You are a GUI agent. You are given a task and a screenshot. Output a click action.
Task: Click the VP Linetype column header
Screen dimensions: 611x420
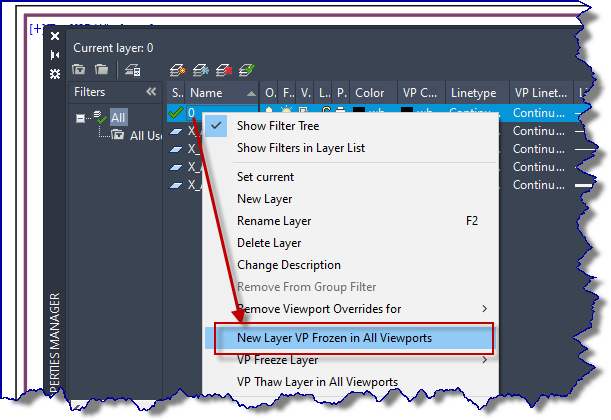click(x=541, y=93)
